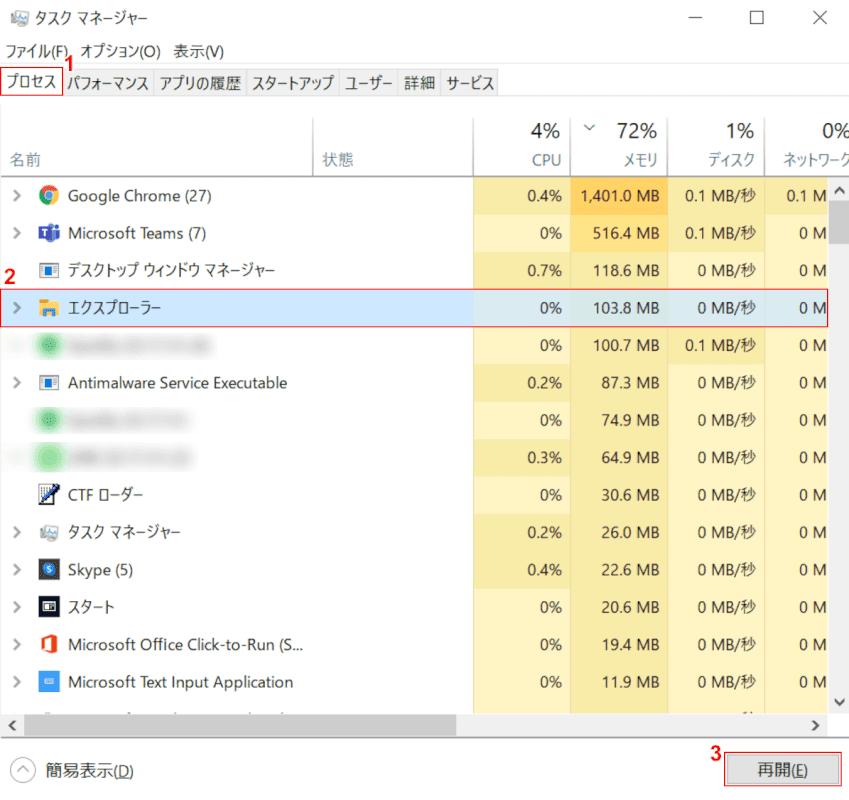Minimize the Task Manager window

(695, 18)
